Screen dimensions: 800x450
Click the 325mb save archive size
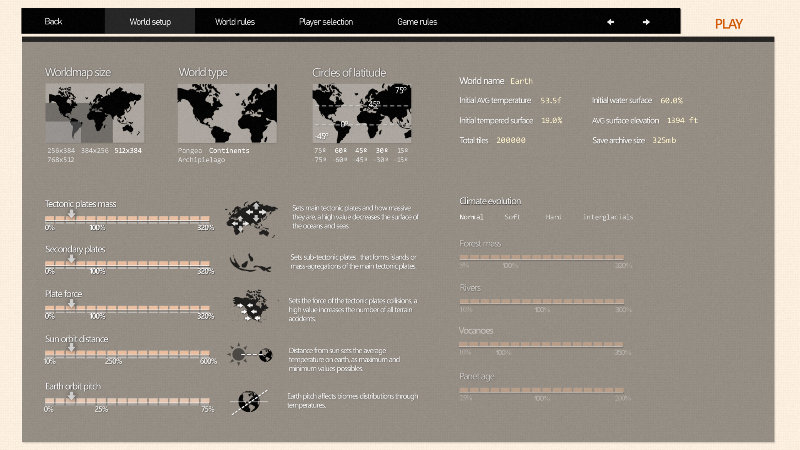(x=664, y=140)
